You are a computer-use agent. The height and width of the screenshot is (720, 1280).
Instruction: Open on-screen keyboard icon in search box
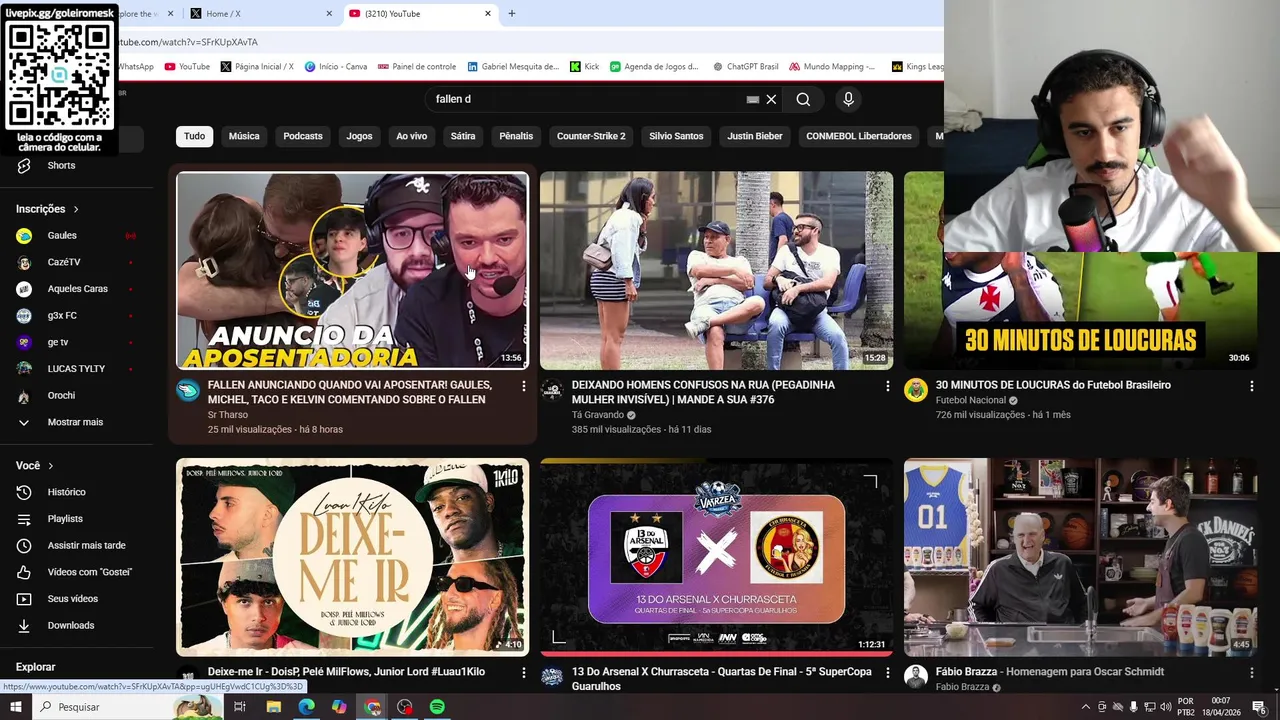click(x=753, y=99)
